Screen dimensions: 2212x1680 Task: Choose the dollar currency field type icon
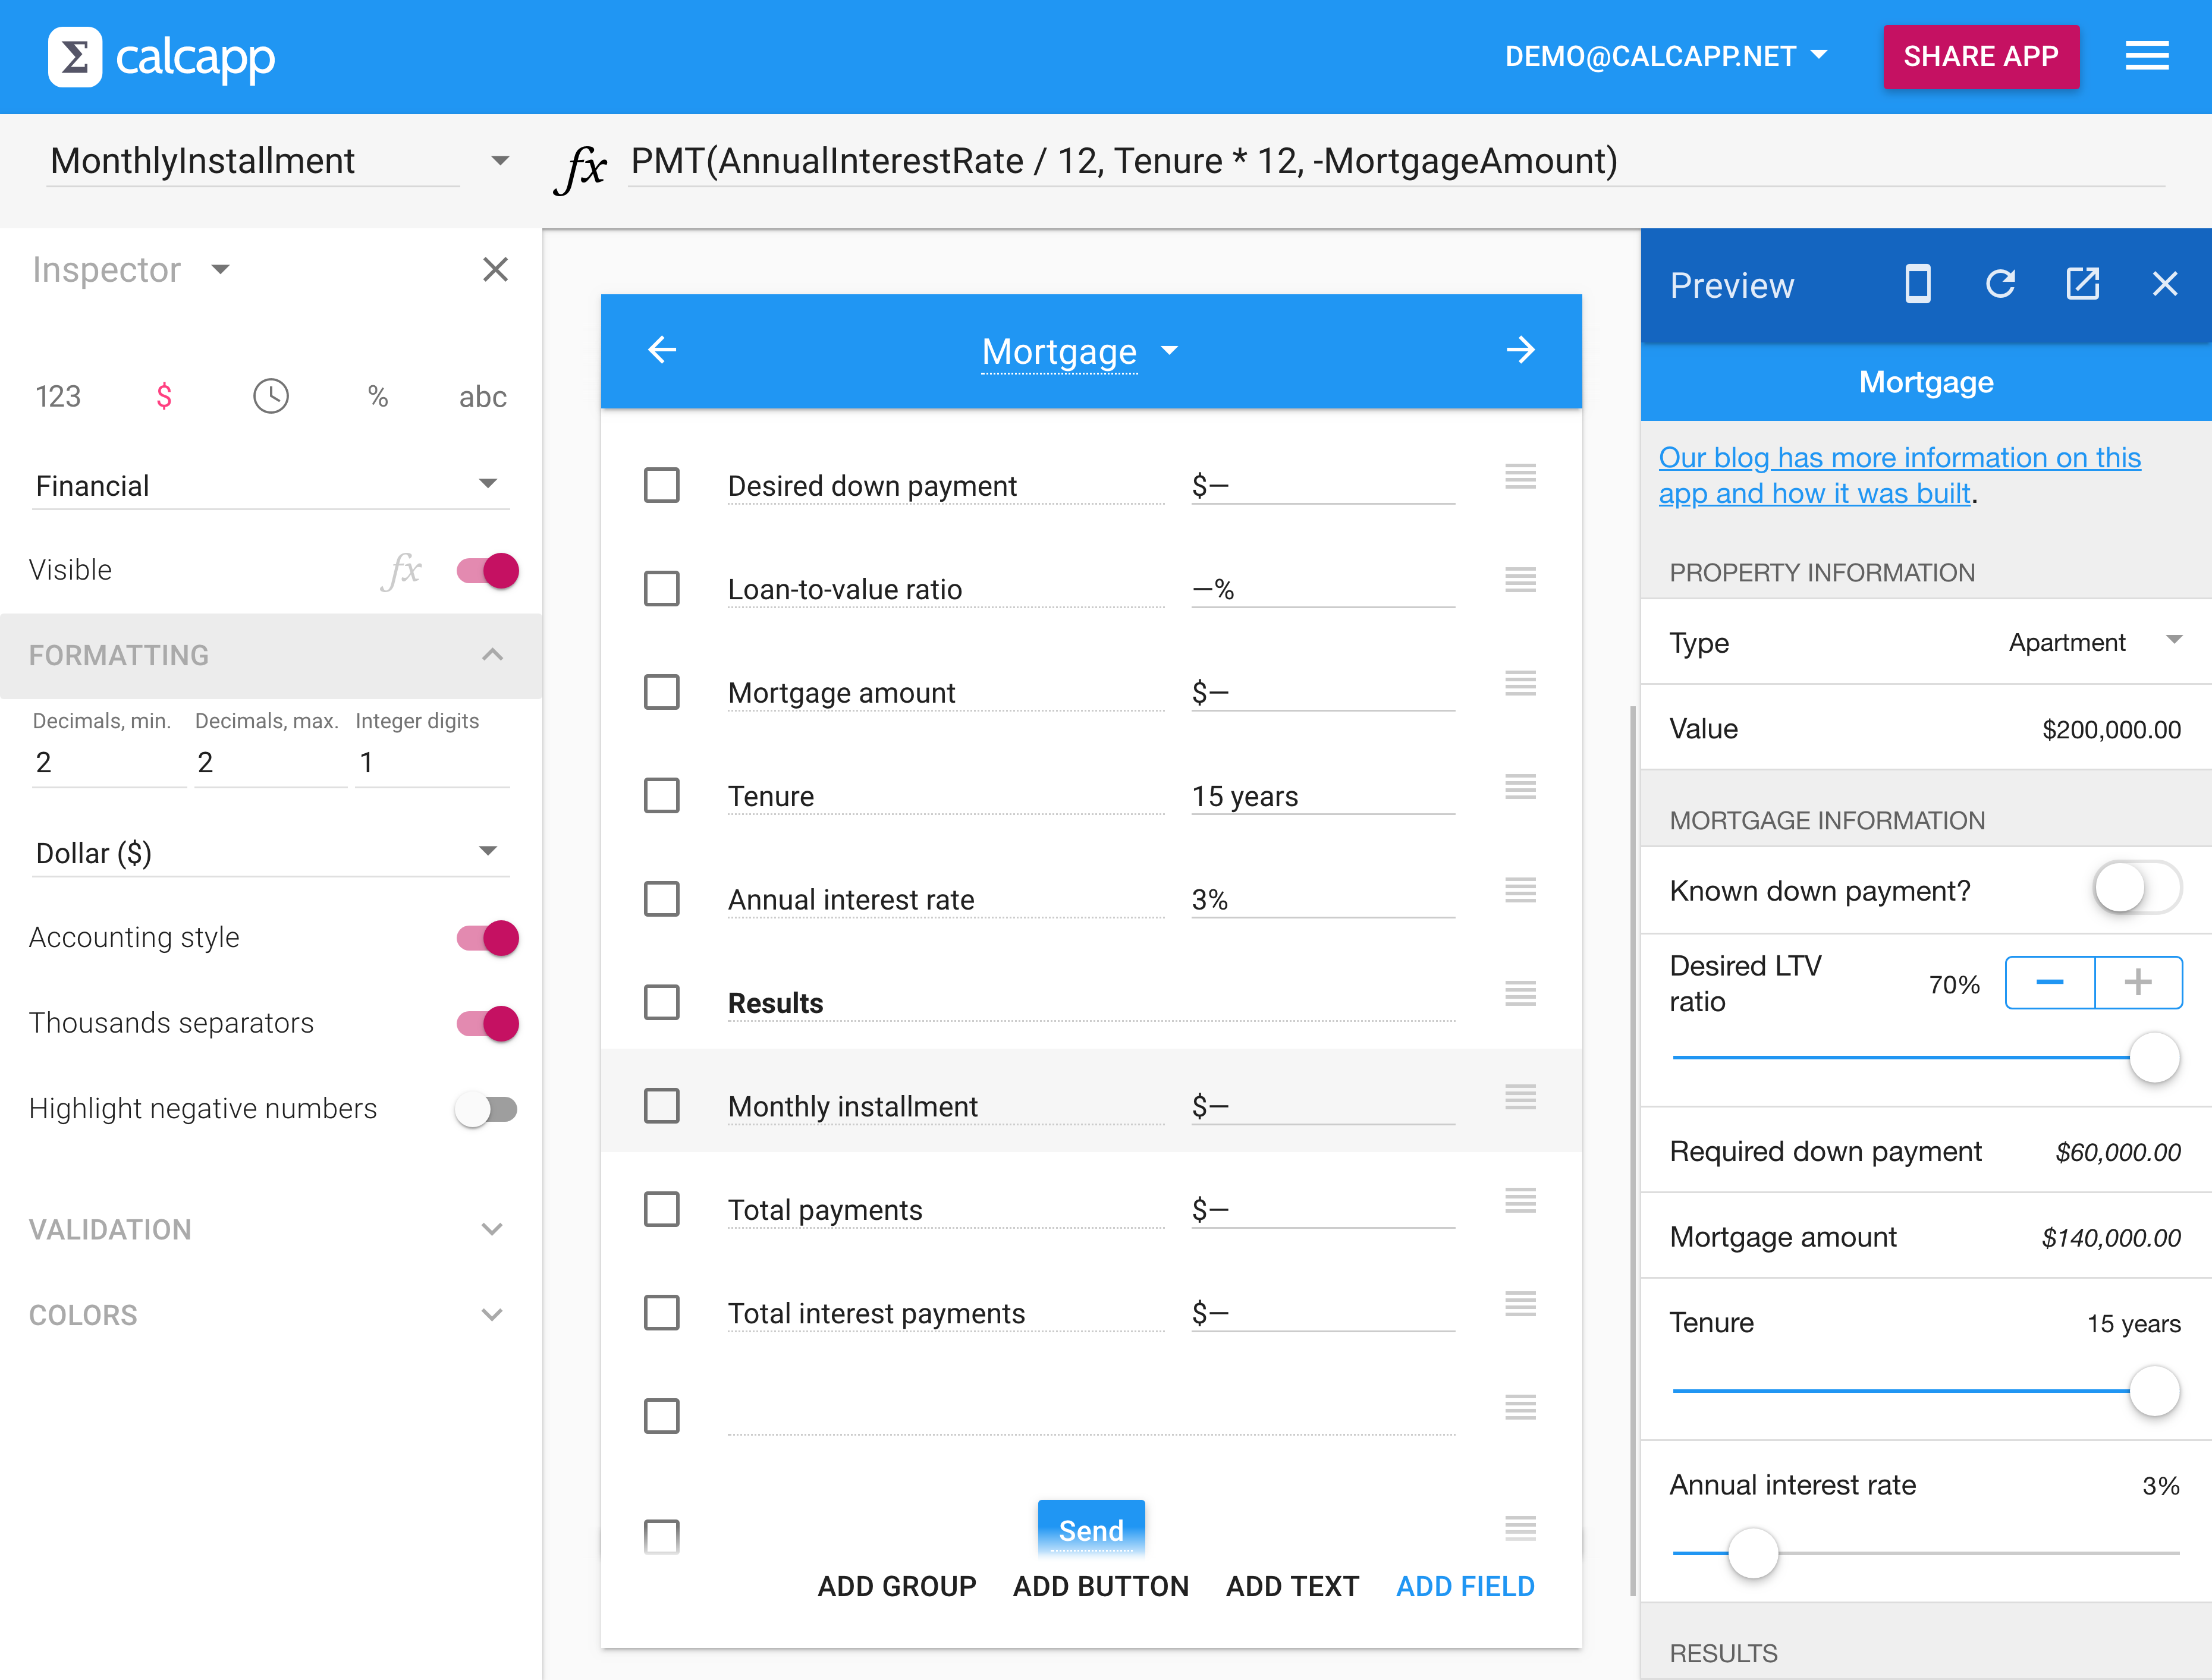coord(164,396)
